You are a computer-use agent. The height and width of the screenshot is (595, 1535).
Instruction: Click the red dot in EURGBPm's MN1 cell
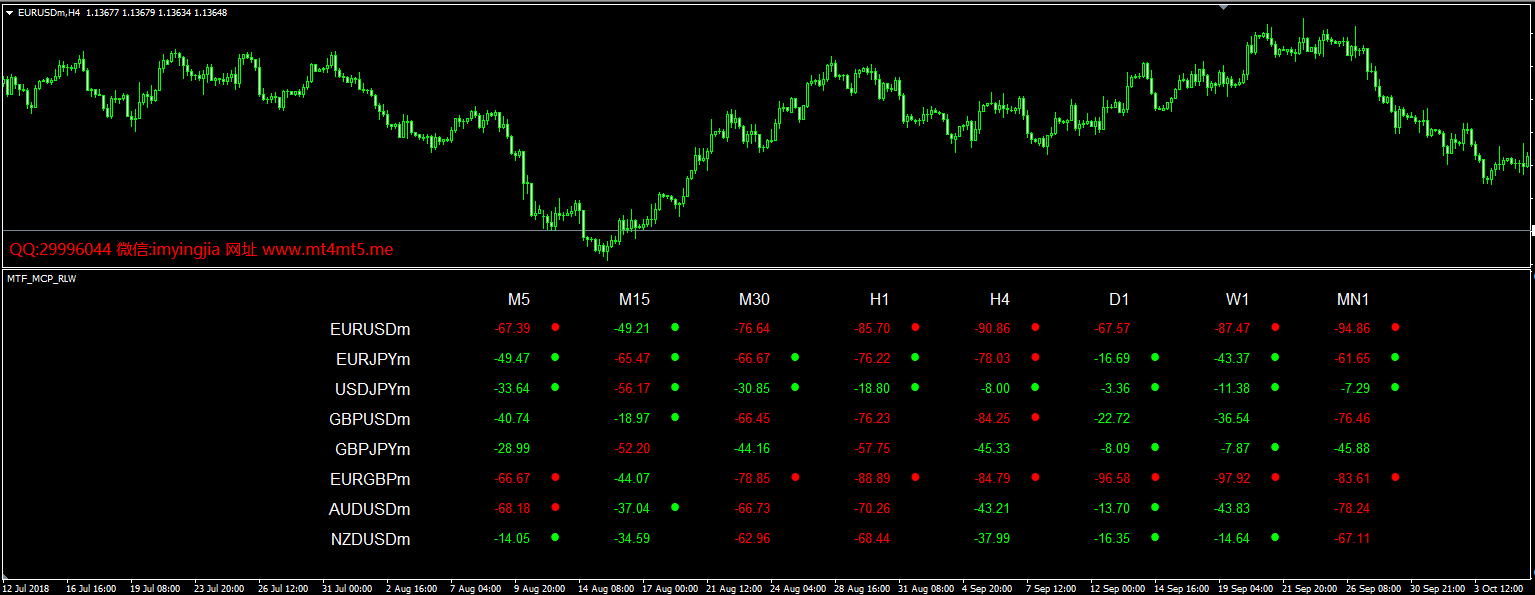click(1395, 478)
